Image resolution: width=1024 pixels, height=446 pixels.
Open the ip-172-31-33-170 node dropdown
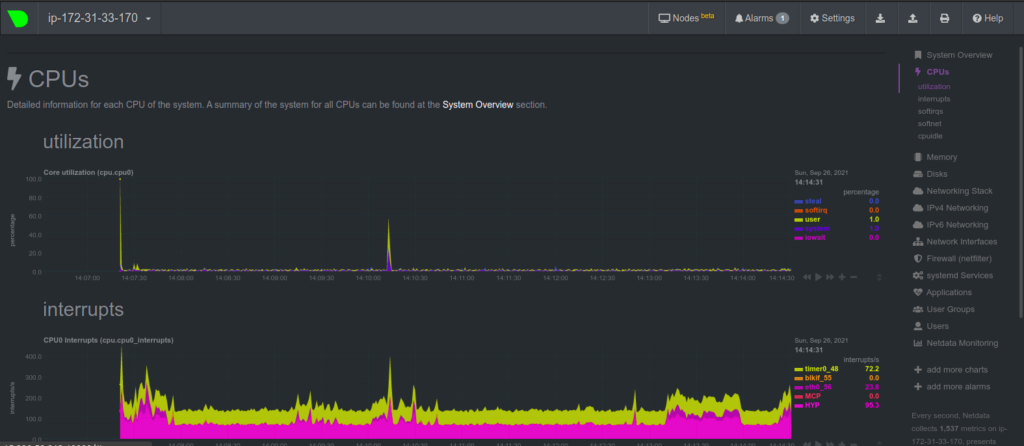click(x=100, y=18)
